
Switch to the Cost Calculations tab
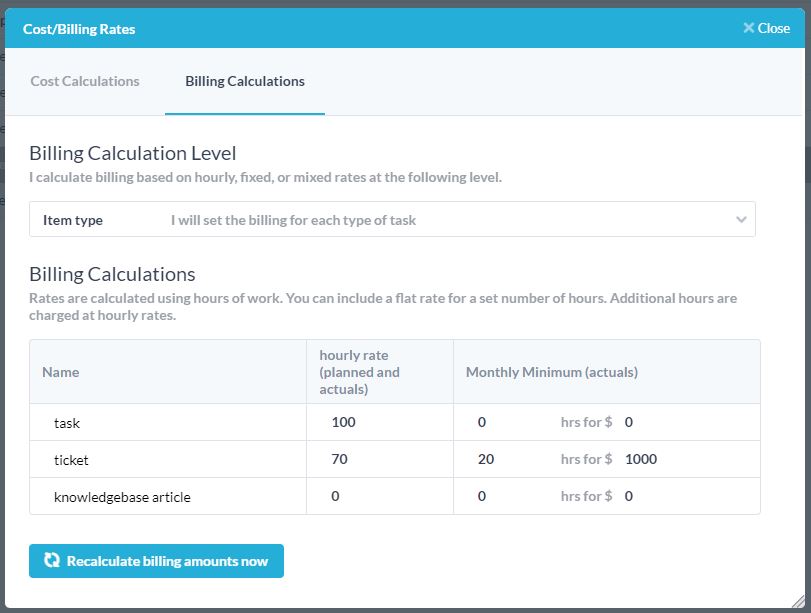[85, 81]
